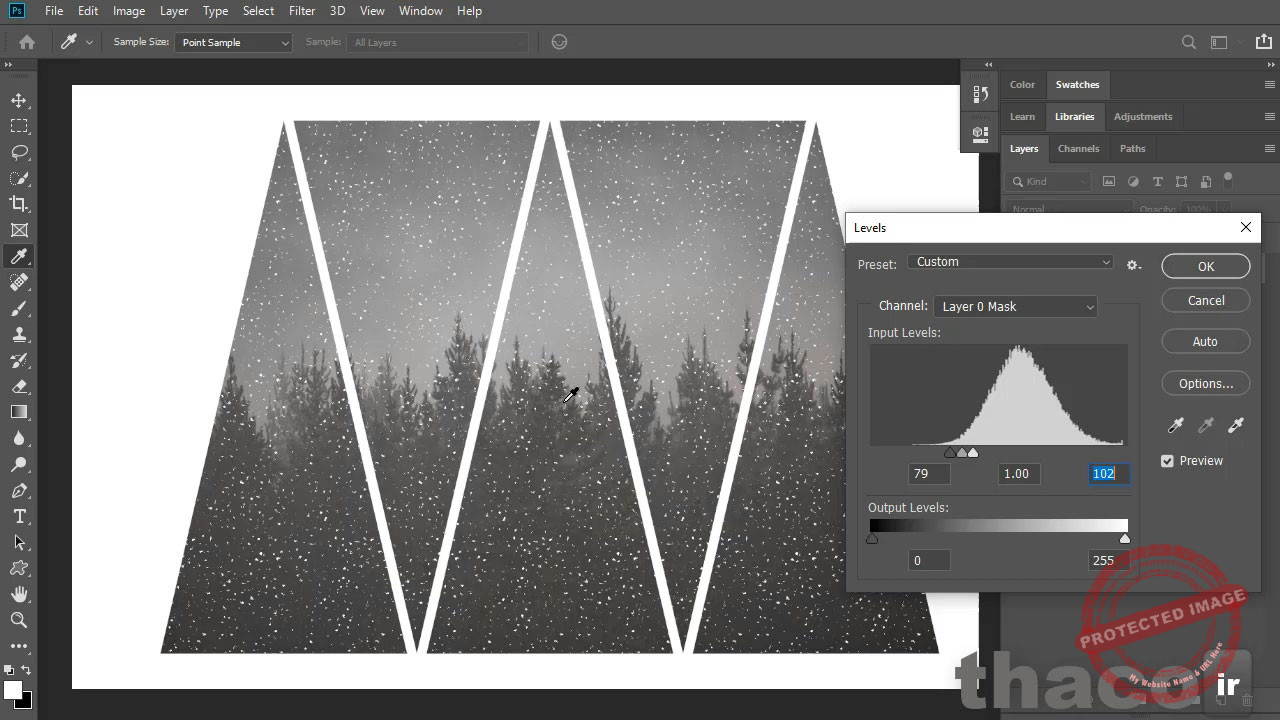Choose the Type tool

click(x=19, y=516)
